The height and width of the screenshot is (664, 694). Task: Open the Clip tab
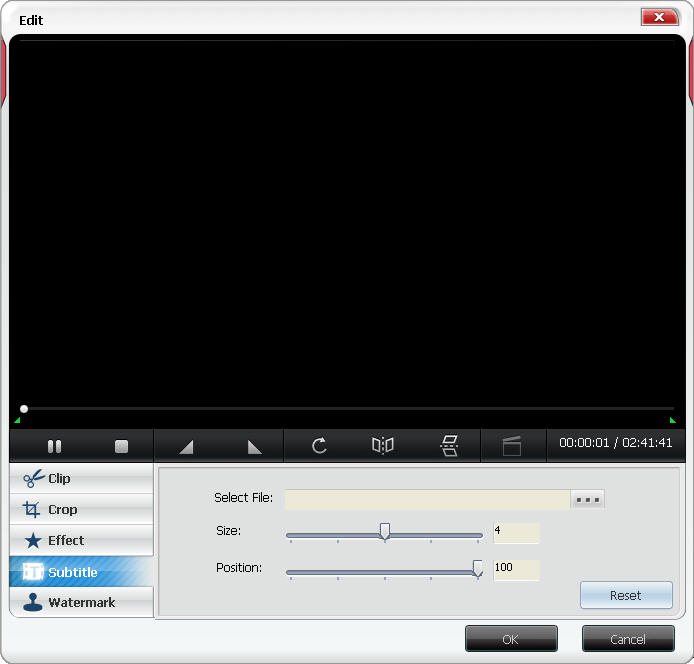click(81, 479)
